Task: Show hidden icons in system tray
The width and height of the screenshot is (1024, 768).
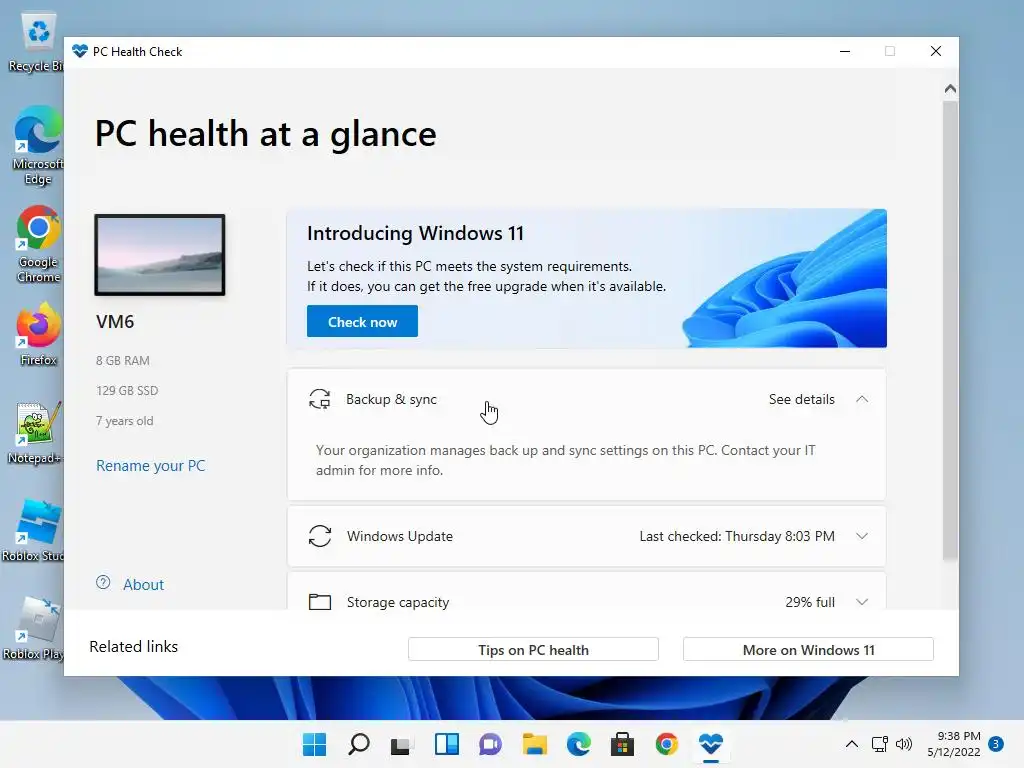Action: click(x=852, y=744)
